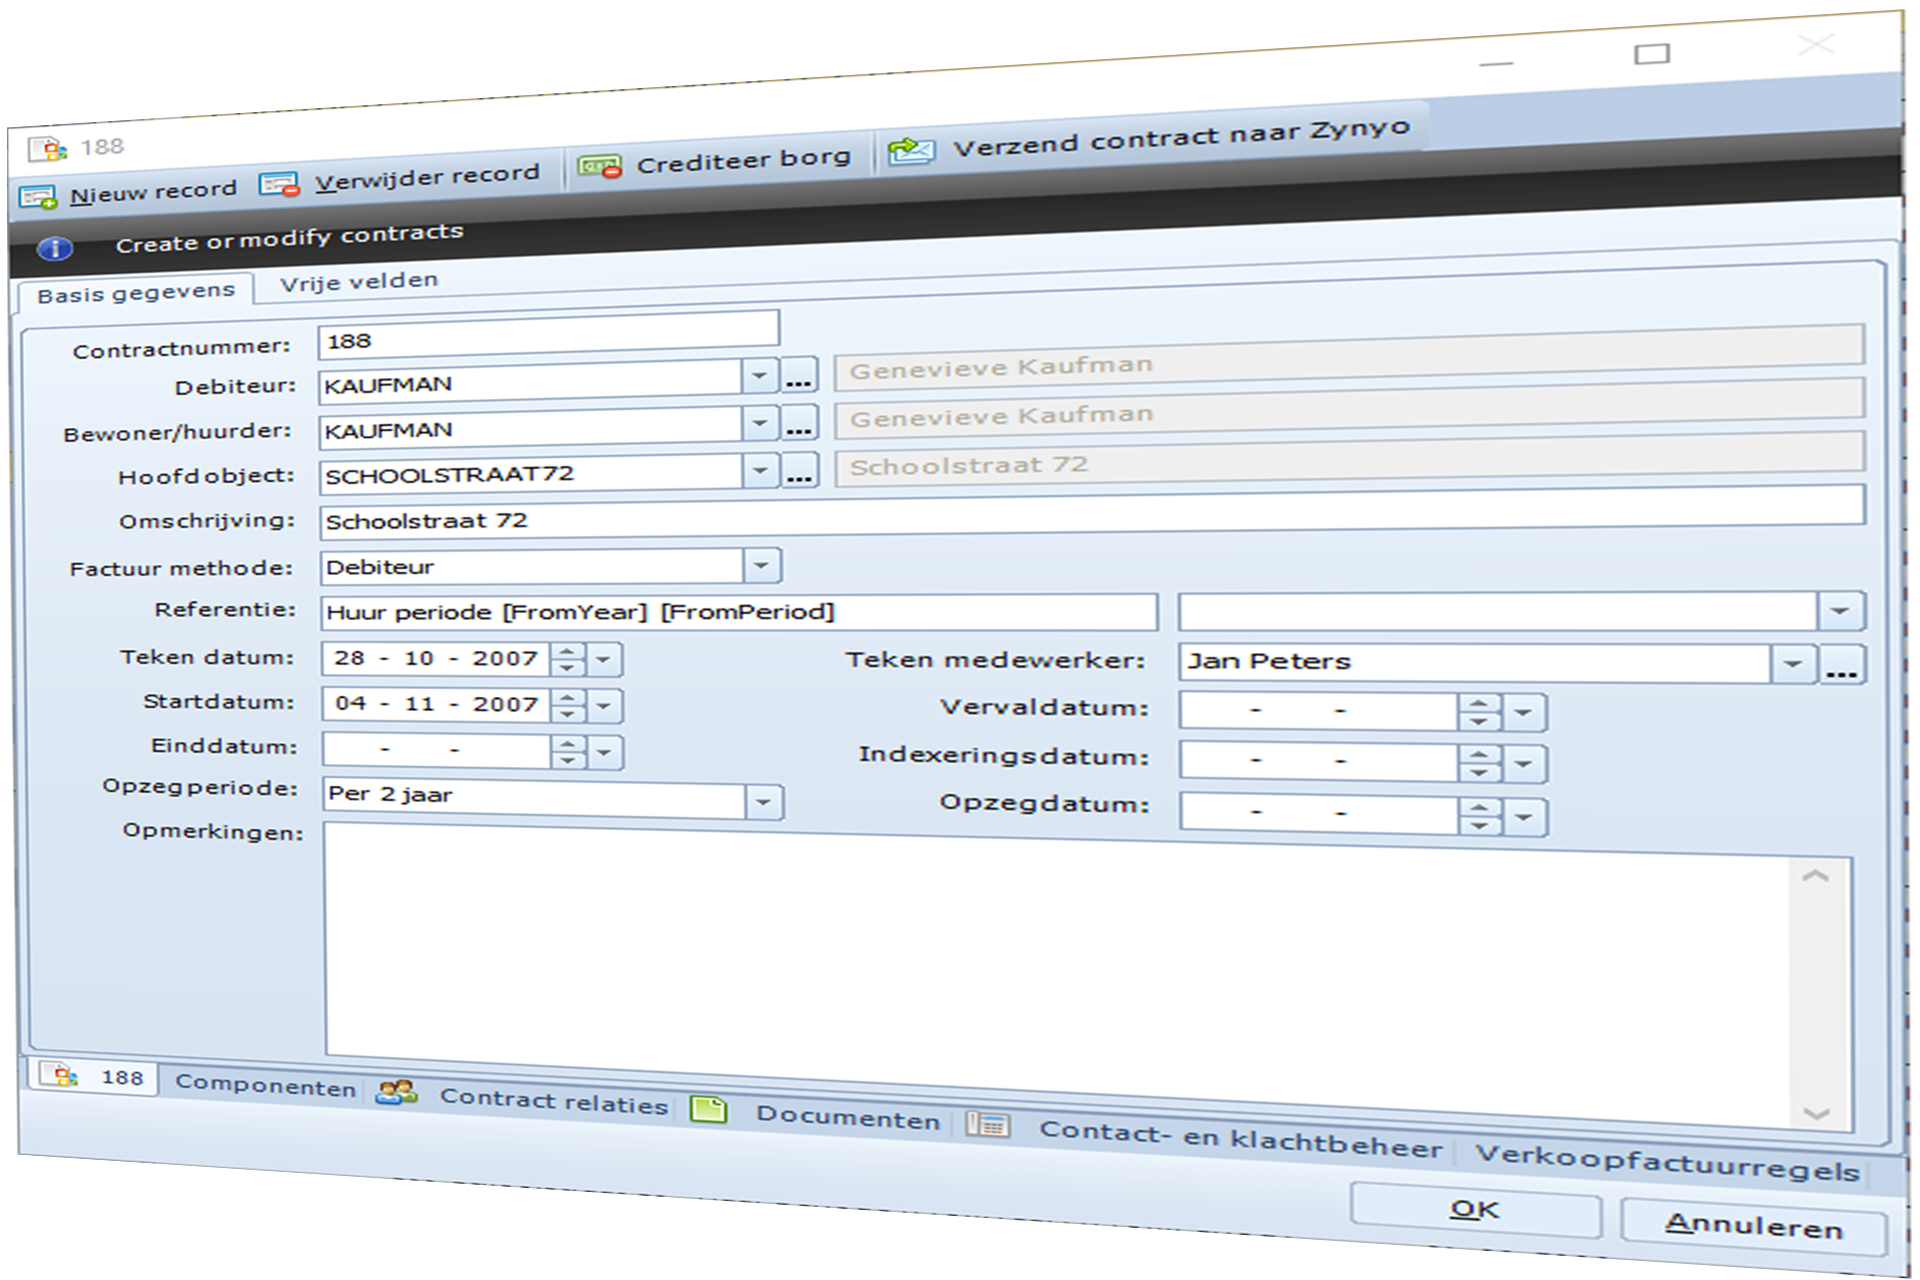Open Contact- en klachtbeheer tab icon
1920x1280 pixels.
click(x=988, y=1125)
